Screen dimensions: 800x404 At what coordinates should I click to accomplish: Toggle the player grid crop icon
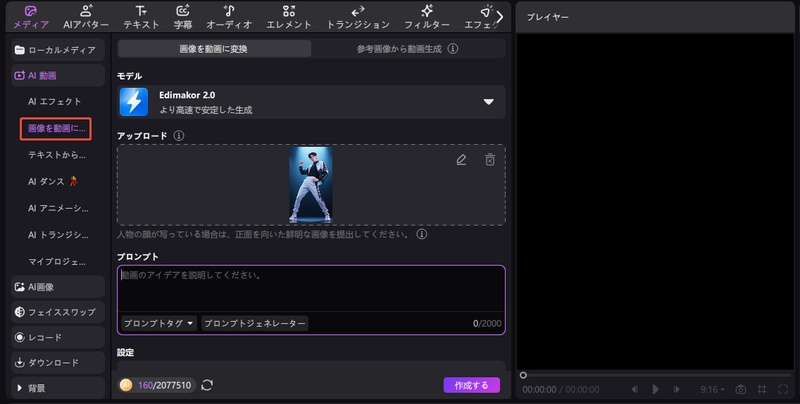point(762,389)
